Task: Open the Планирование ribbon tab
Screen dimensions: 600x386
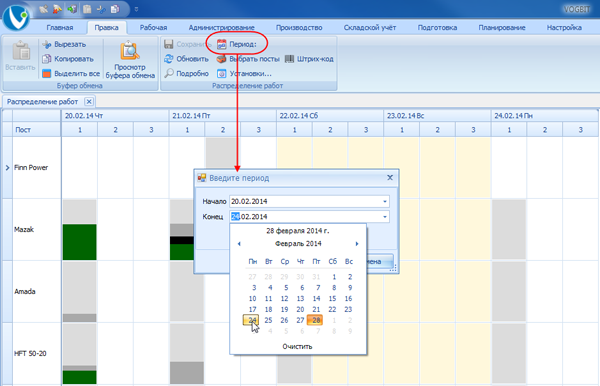Action: pyautogui.click(x=502, y=28)
